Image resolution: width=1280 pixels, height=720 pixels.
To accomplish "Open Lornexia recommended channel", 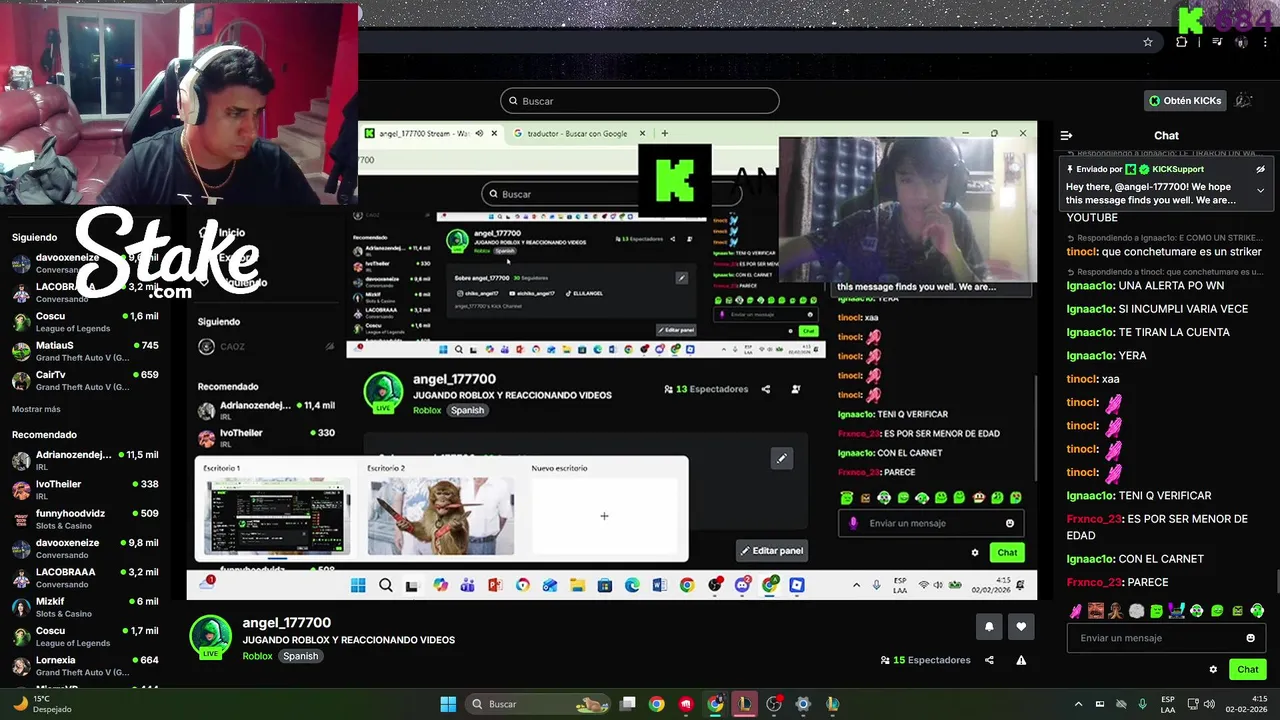I will pos(85,665).
